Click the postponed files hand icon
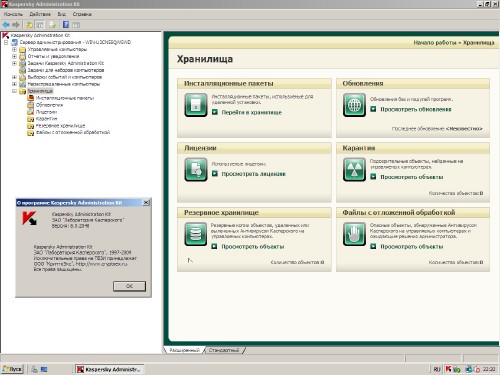This screenshot has width=500, height=375. 354,234
